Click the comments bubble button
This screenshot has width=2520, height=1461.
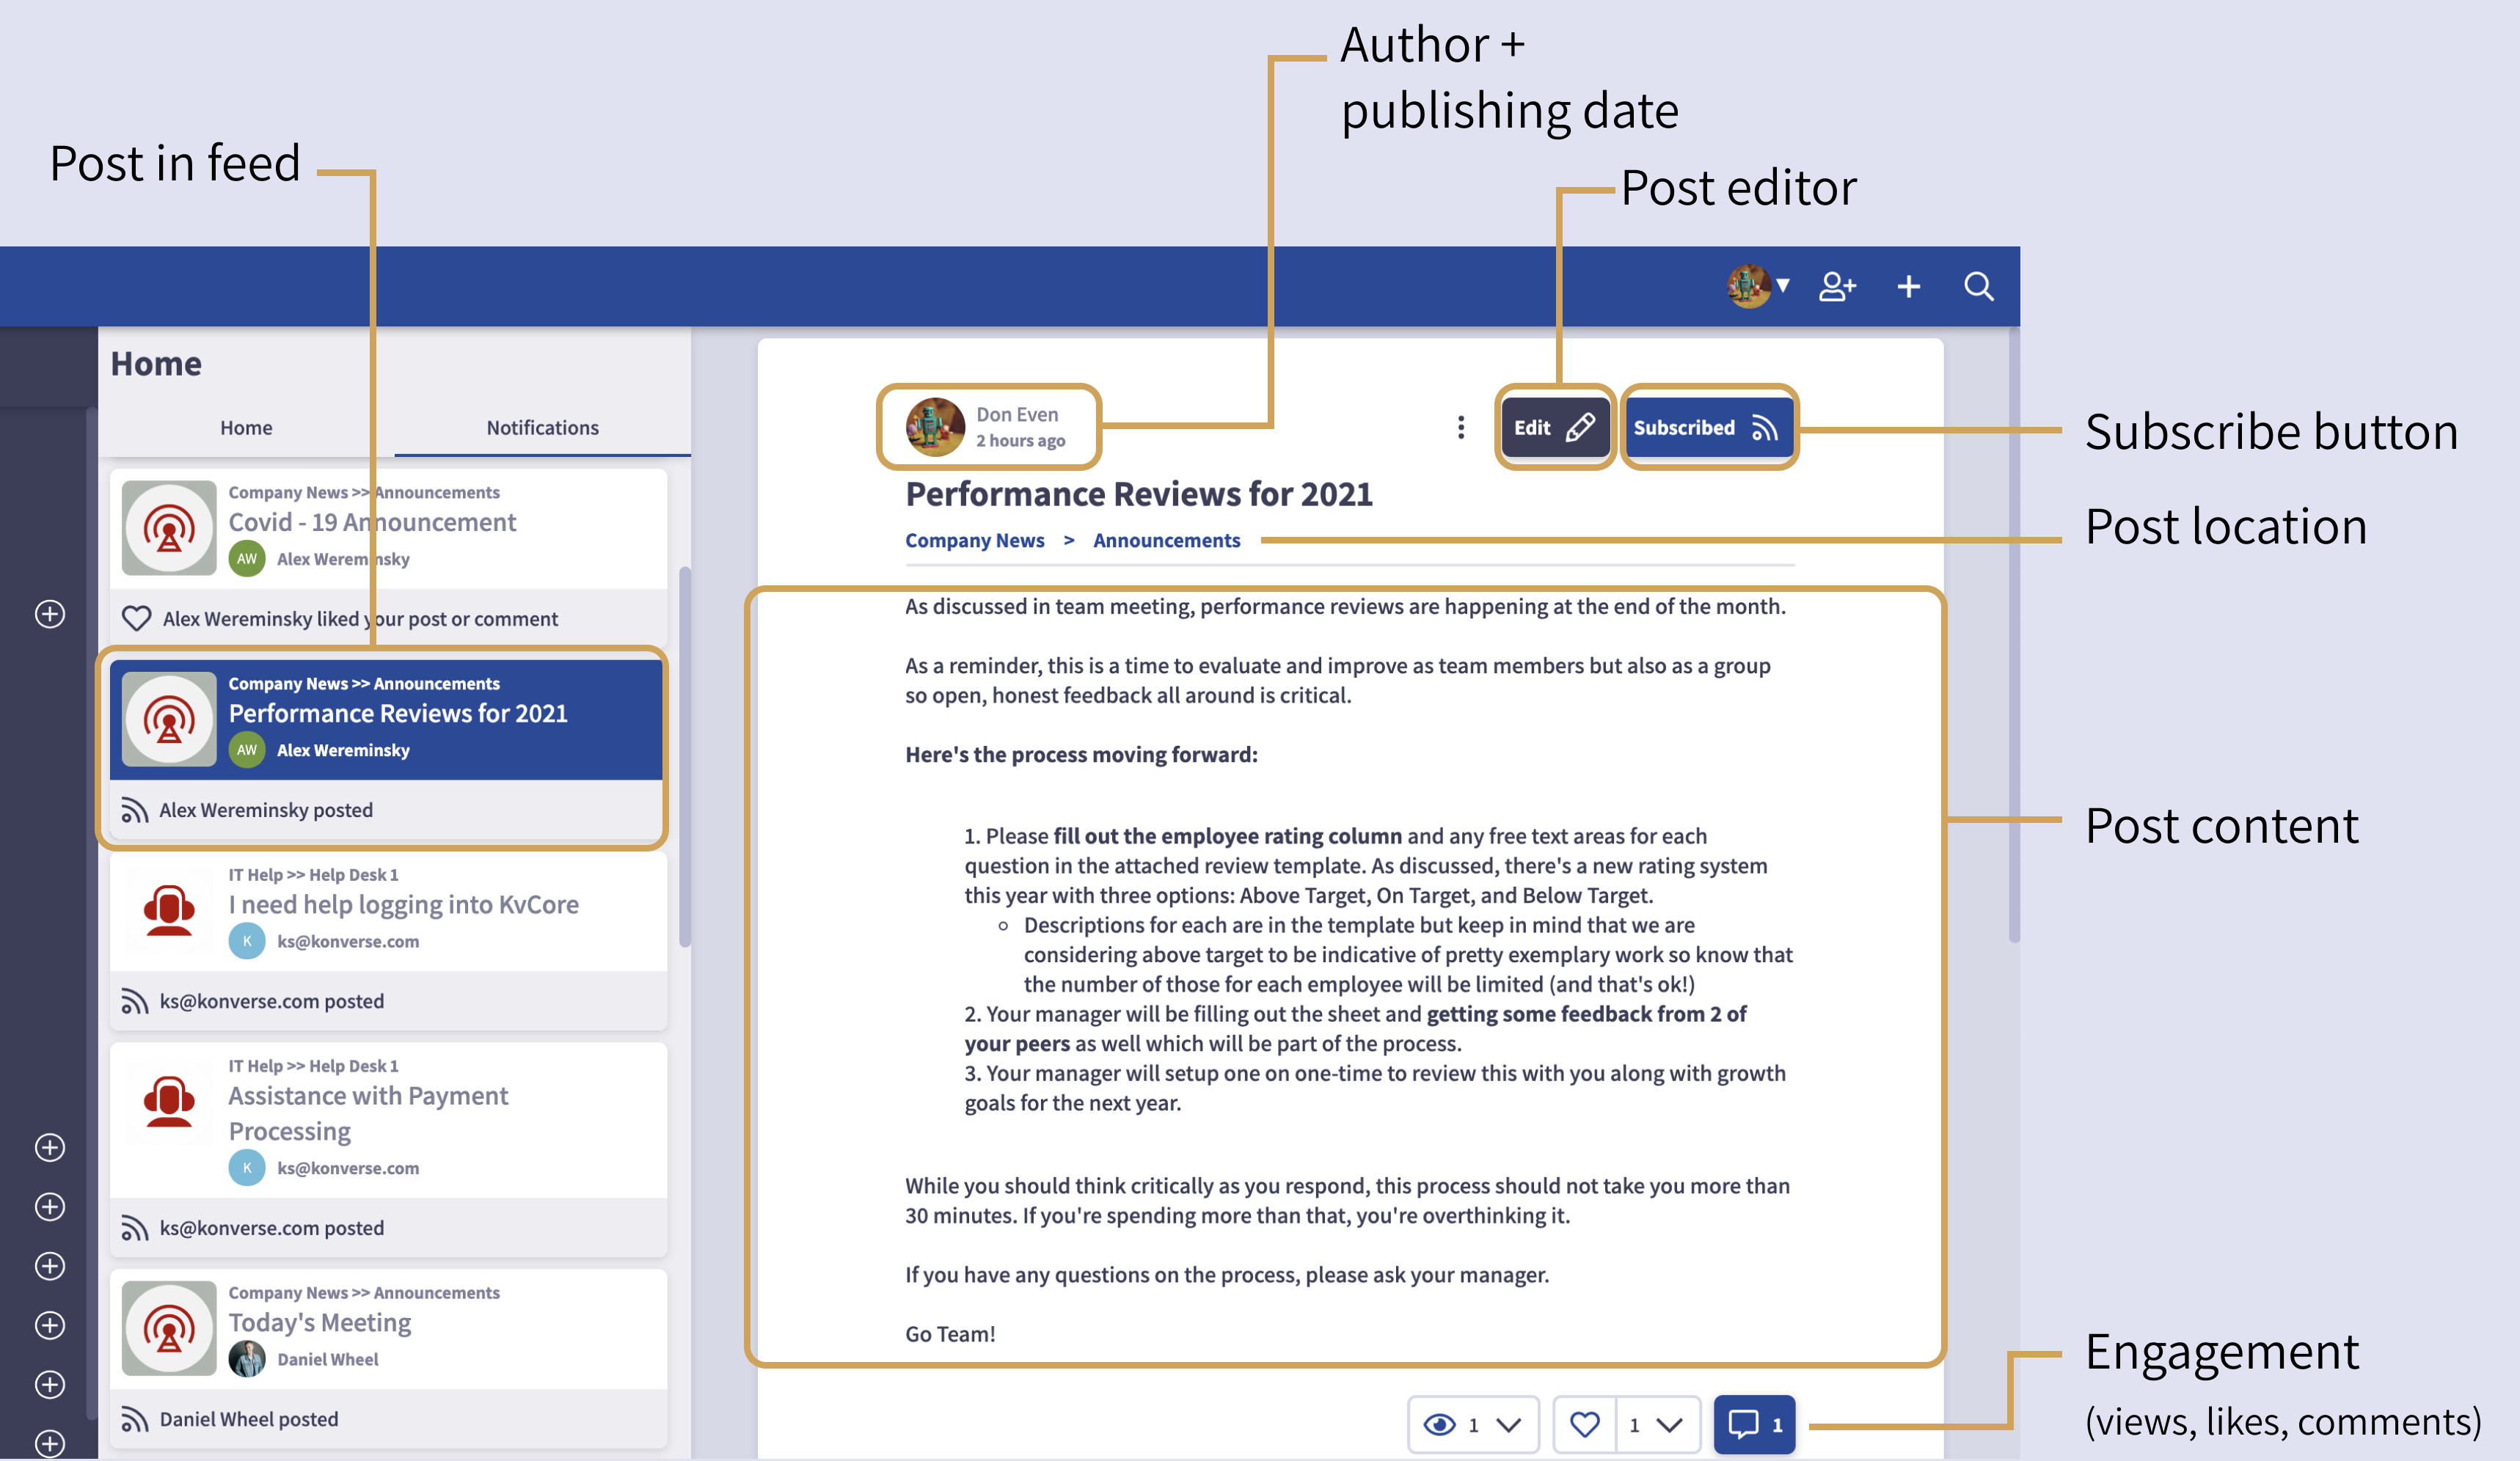(x=1754, y=1424)
